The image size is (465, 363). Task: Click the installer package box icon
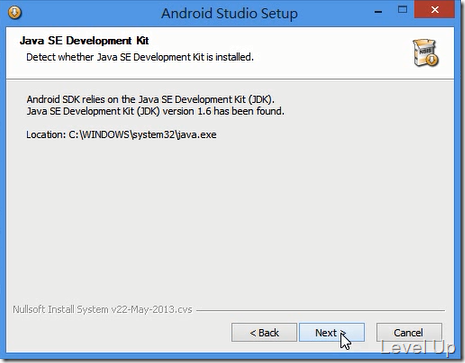425,53
